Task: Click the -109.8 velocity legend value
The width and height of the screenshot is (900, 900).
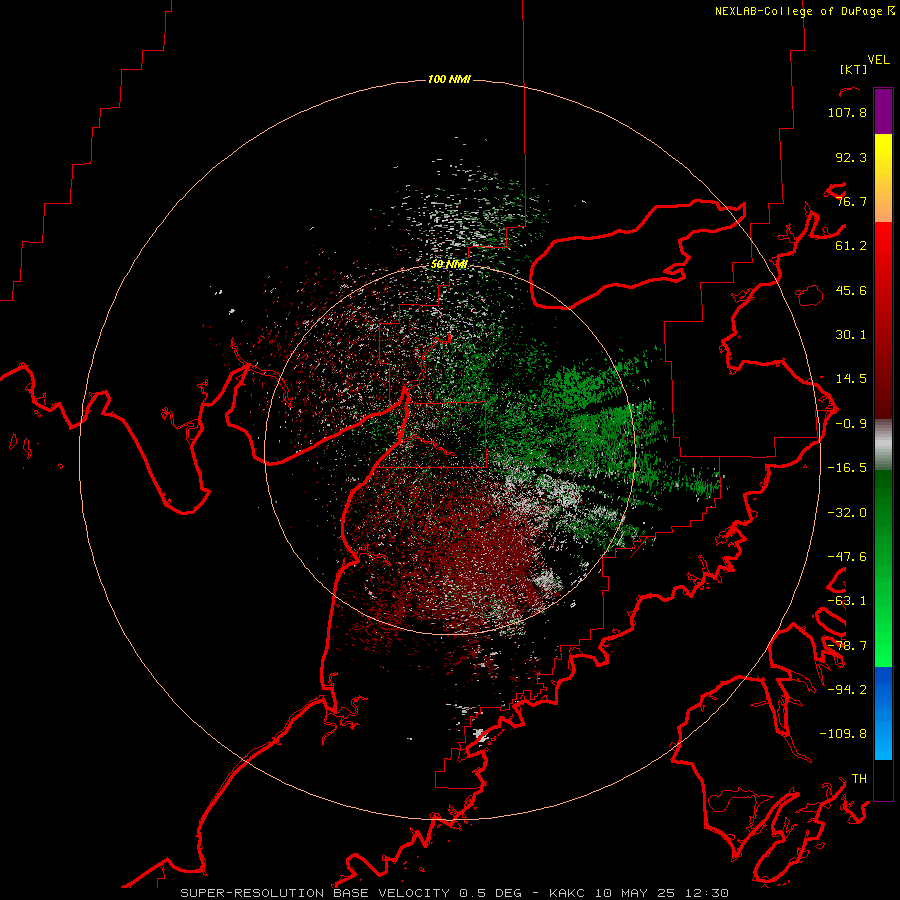Action: pyautogui.click(x=843, y=734)
